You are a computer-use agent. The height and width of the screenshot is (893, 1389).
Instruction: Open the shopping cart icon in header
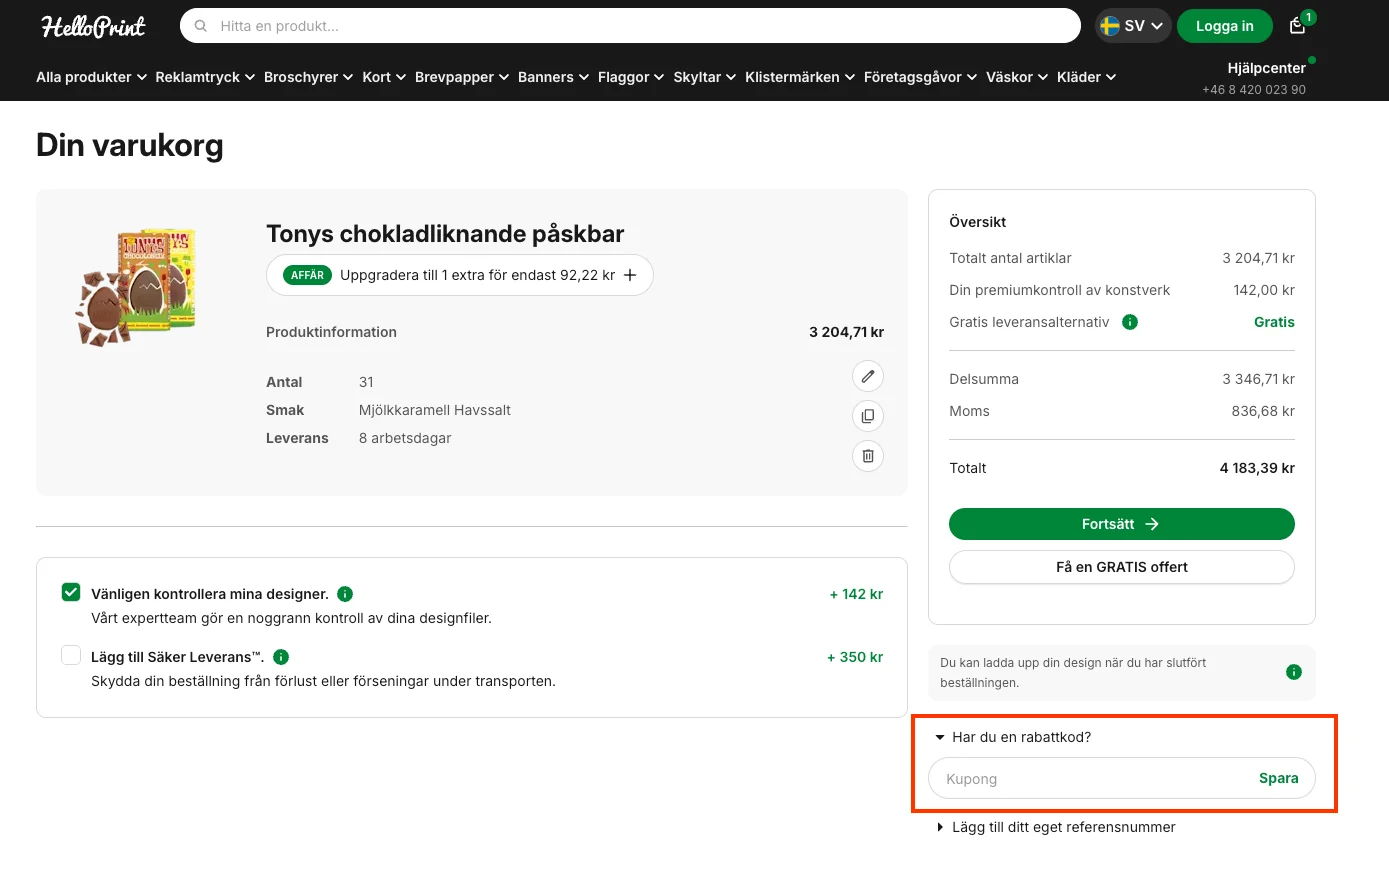(1298, 26)
